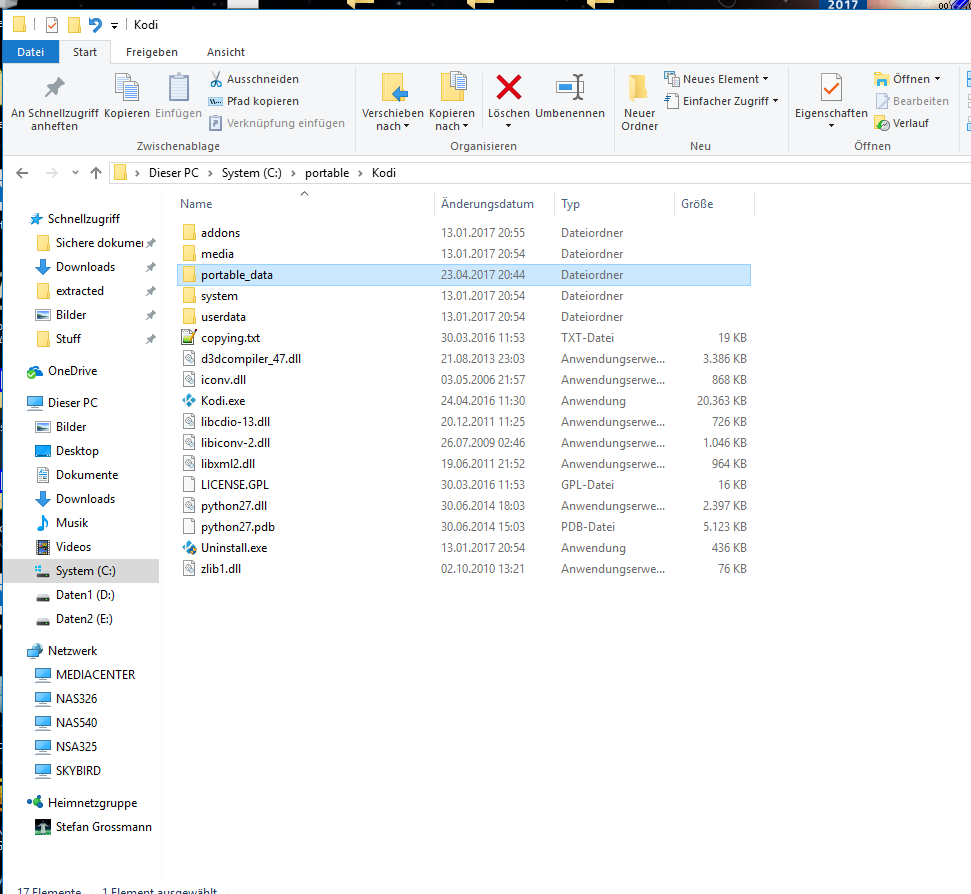Open NAS540 under Netzwerk

click(76, 723)
